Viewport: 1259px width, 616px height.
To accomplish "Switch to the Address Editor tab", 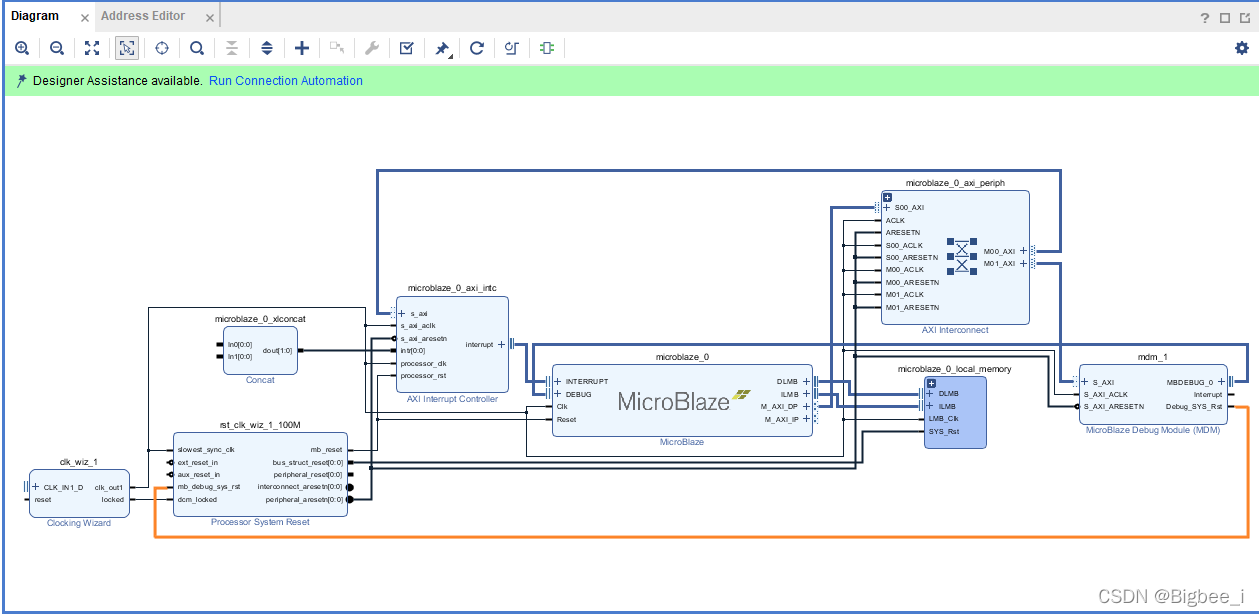I will click(143, 16).
